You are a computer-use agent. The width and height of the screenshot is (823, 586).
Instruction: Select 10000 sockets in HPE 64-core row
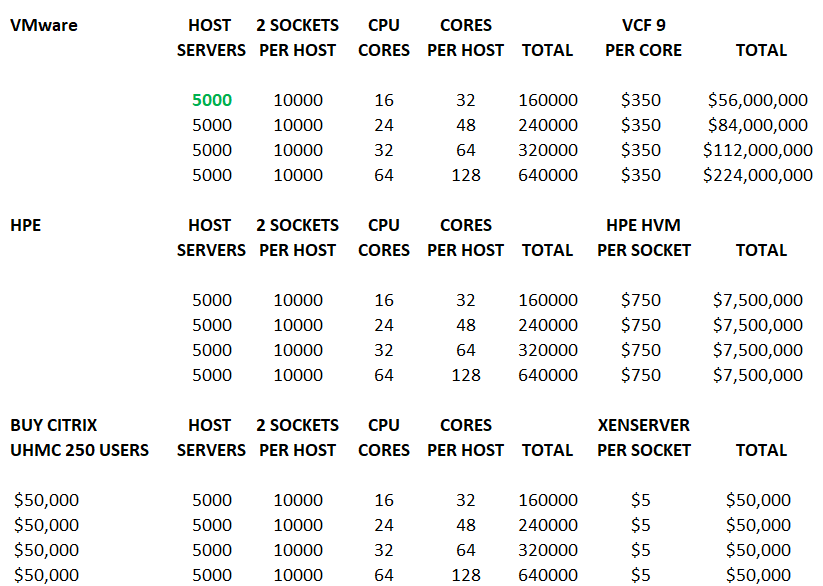coord(298,375)
